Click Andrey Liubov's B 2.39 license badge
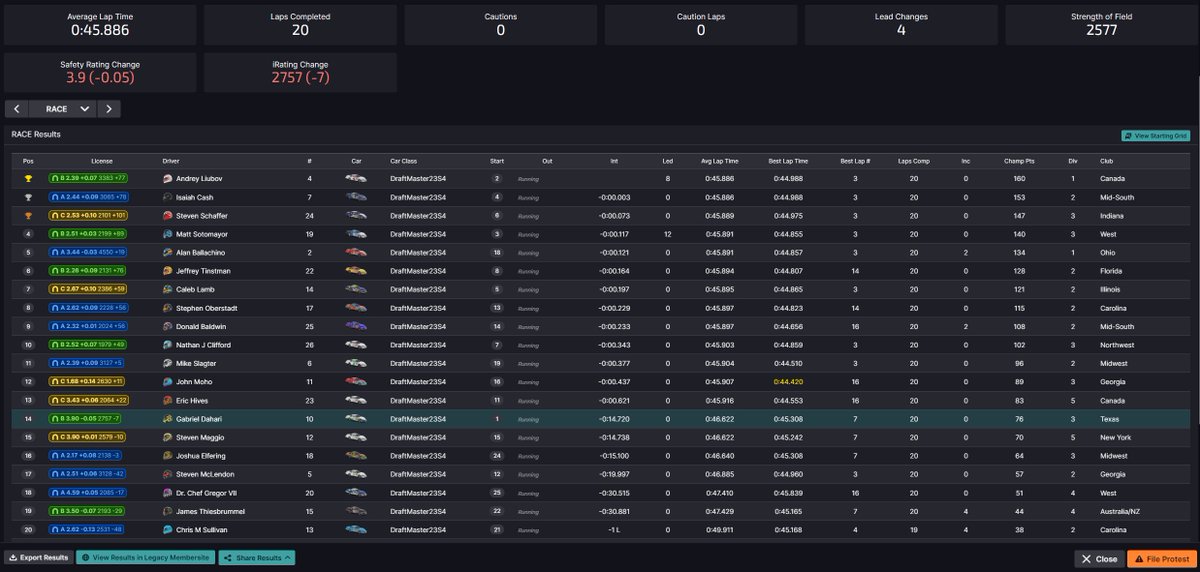1200x572 pixels. tap(88, 179)
